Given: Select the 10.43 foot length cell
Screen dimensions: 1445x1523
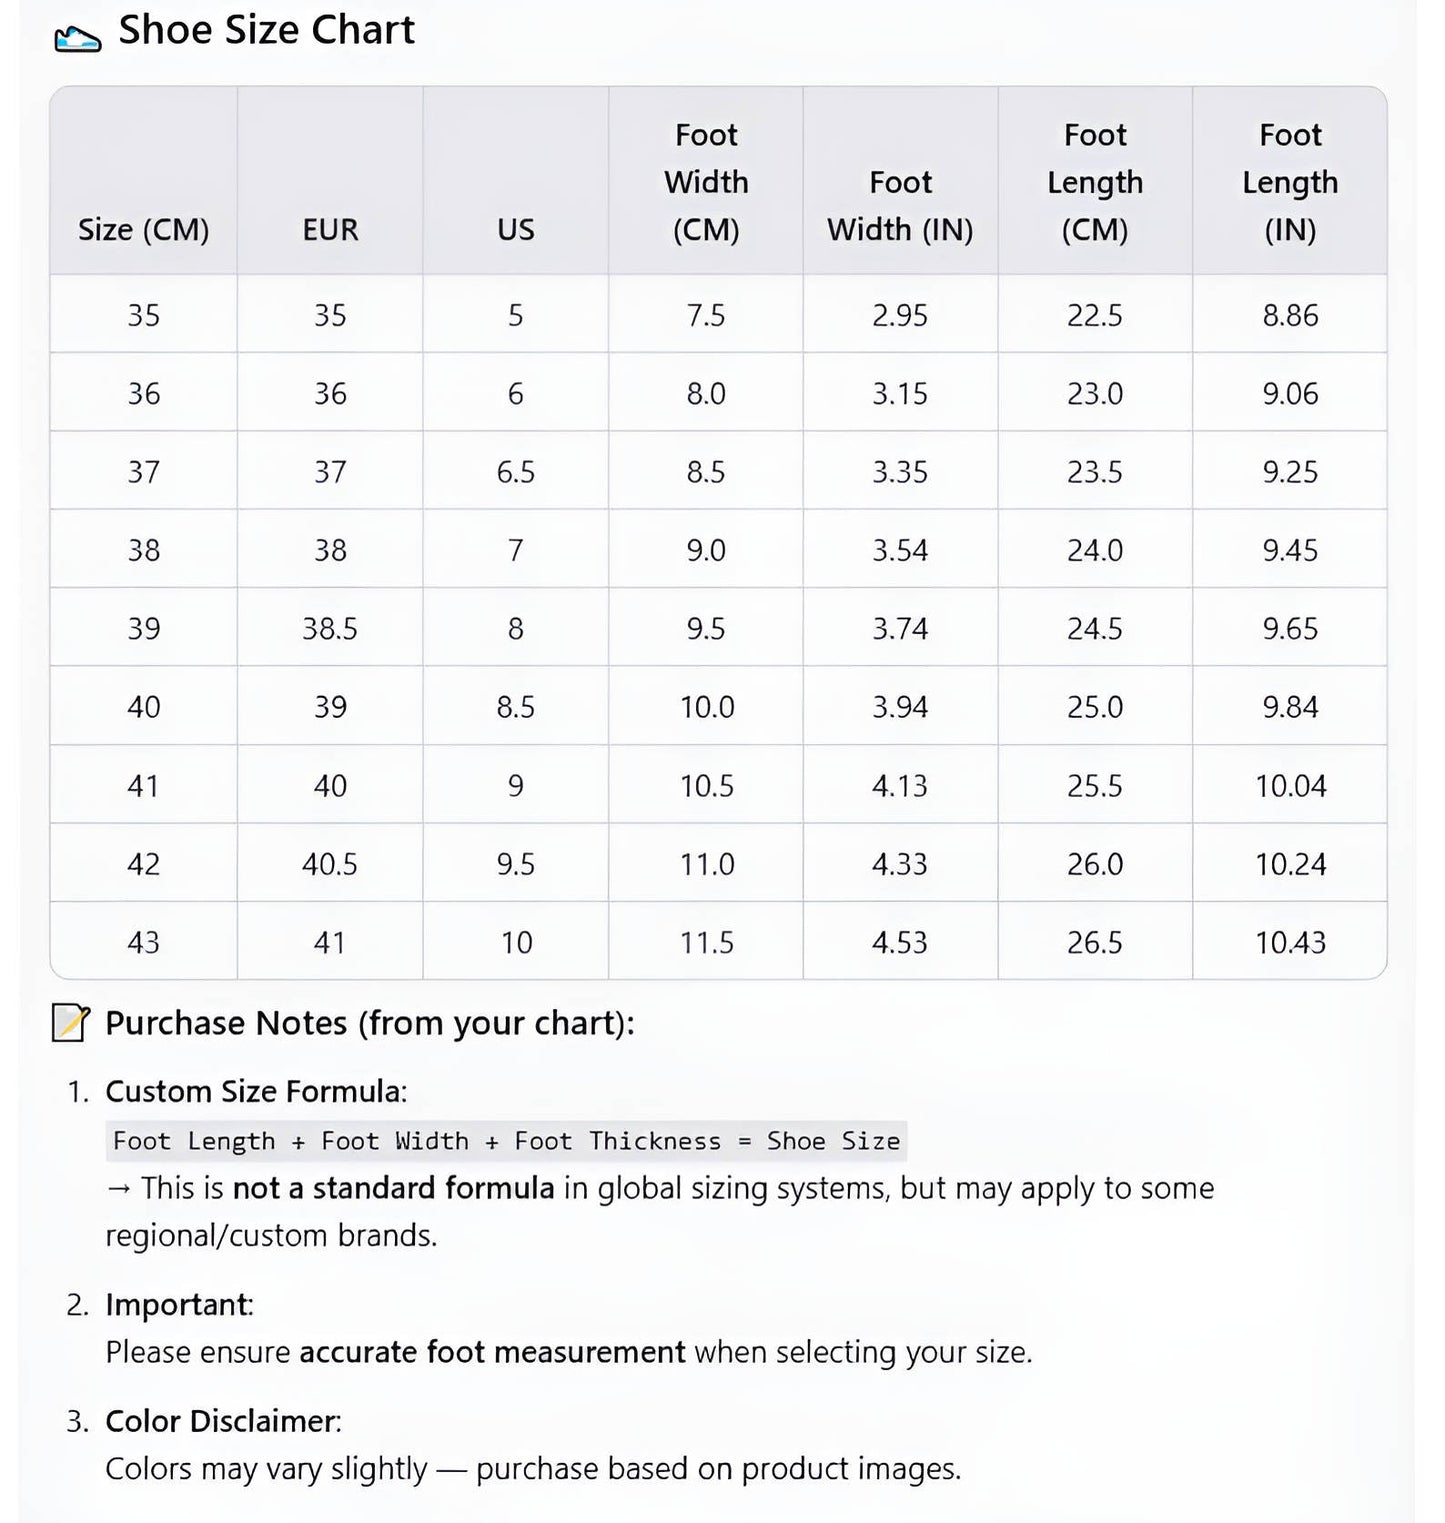Looking at the screenshot, I should click(x=1290, y=942).
